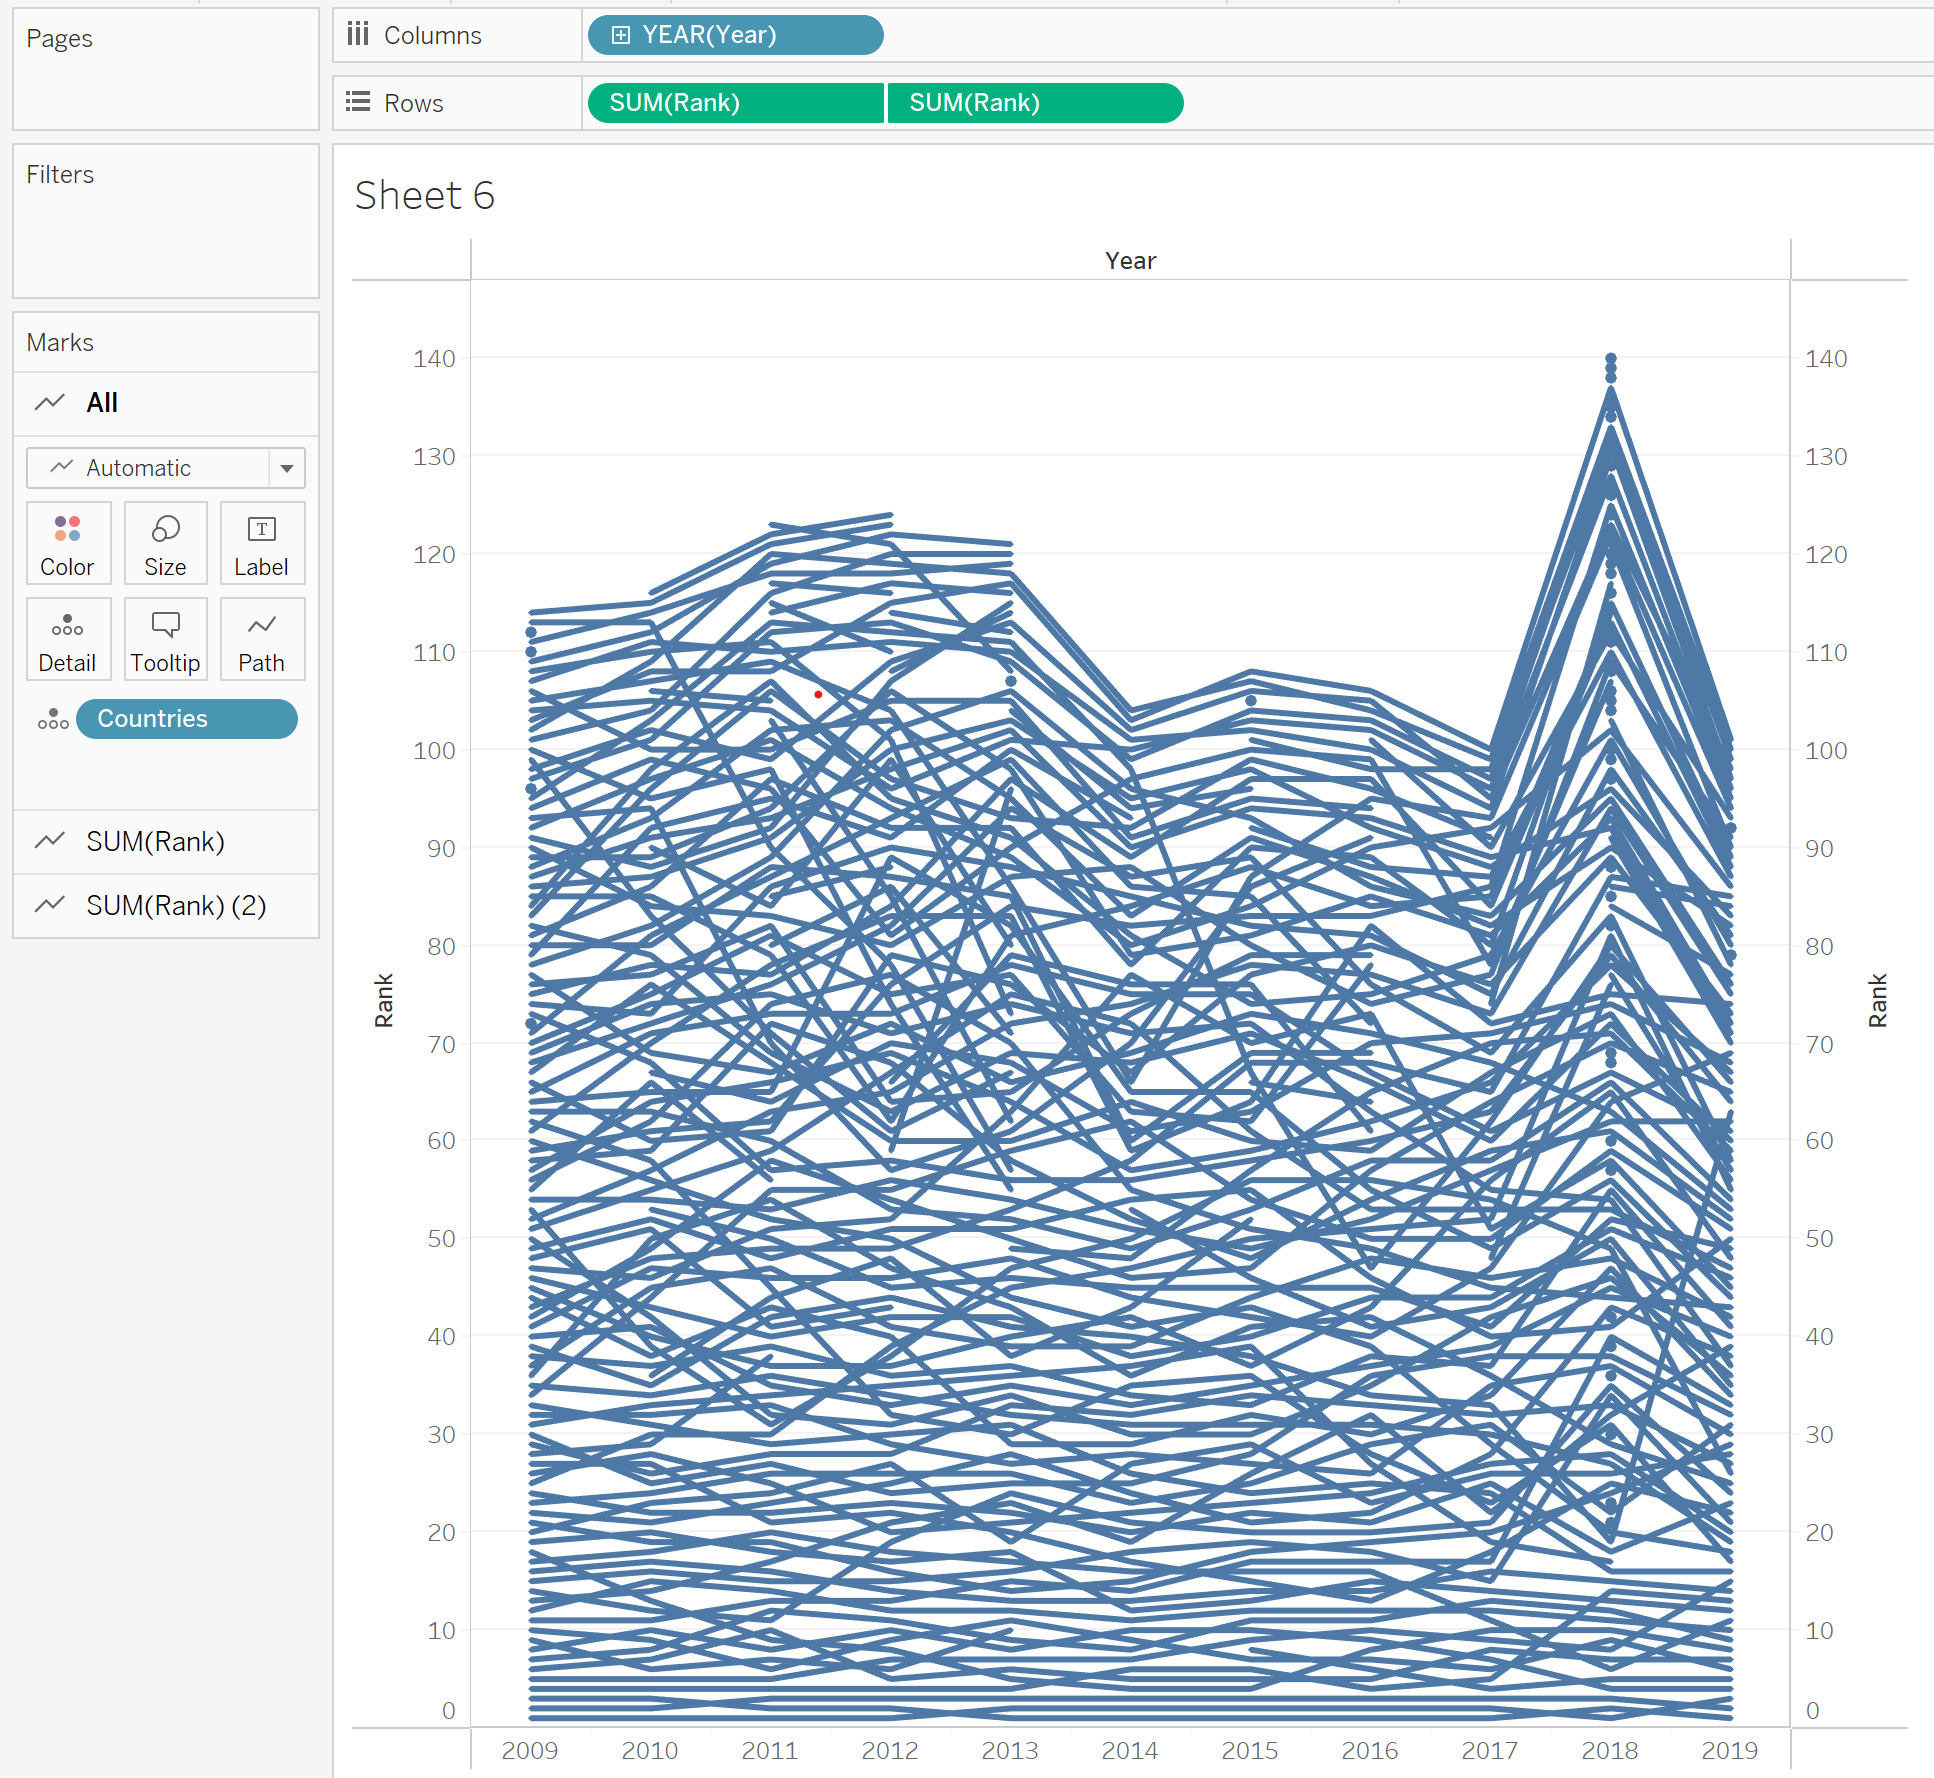Open the Path marks card button
The height and width of the screenshot is (1778, 1934).
(x=262, y=640)
